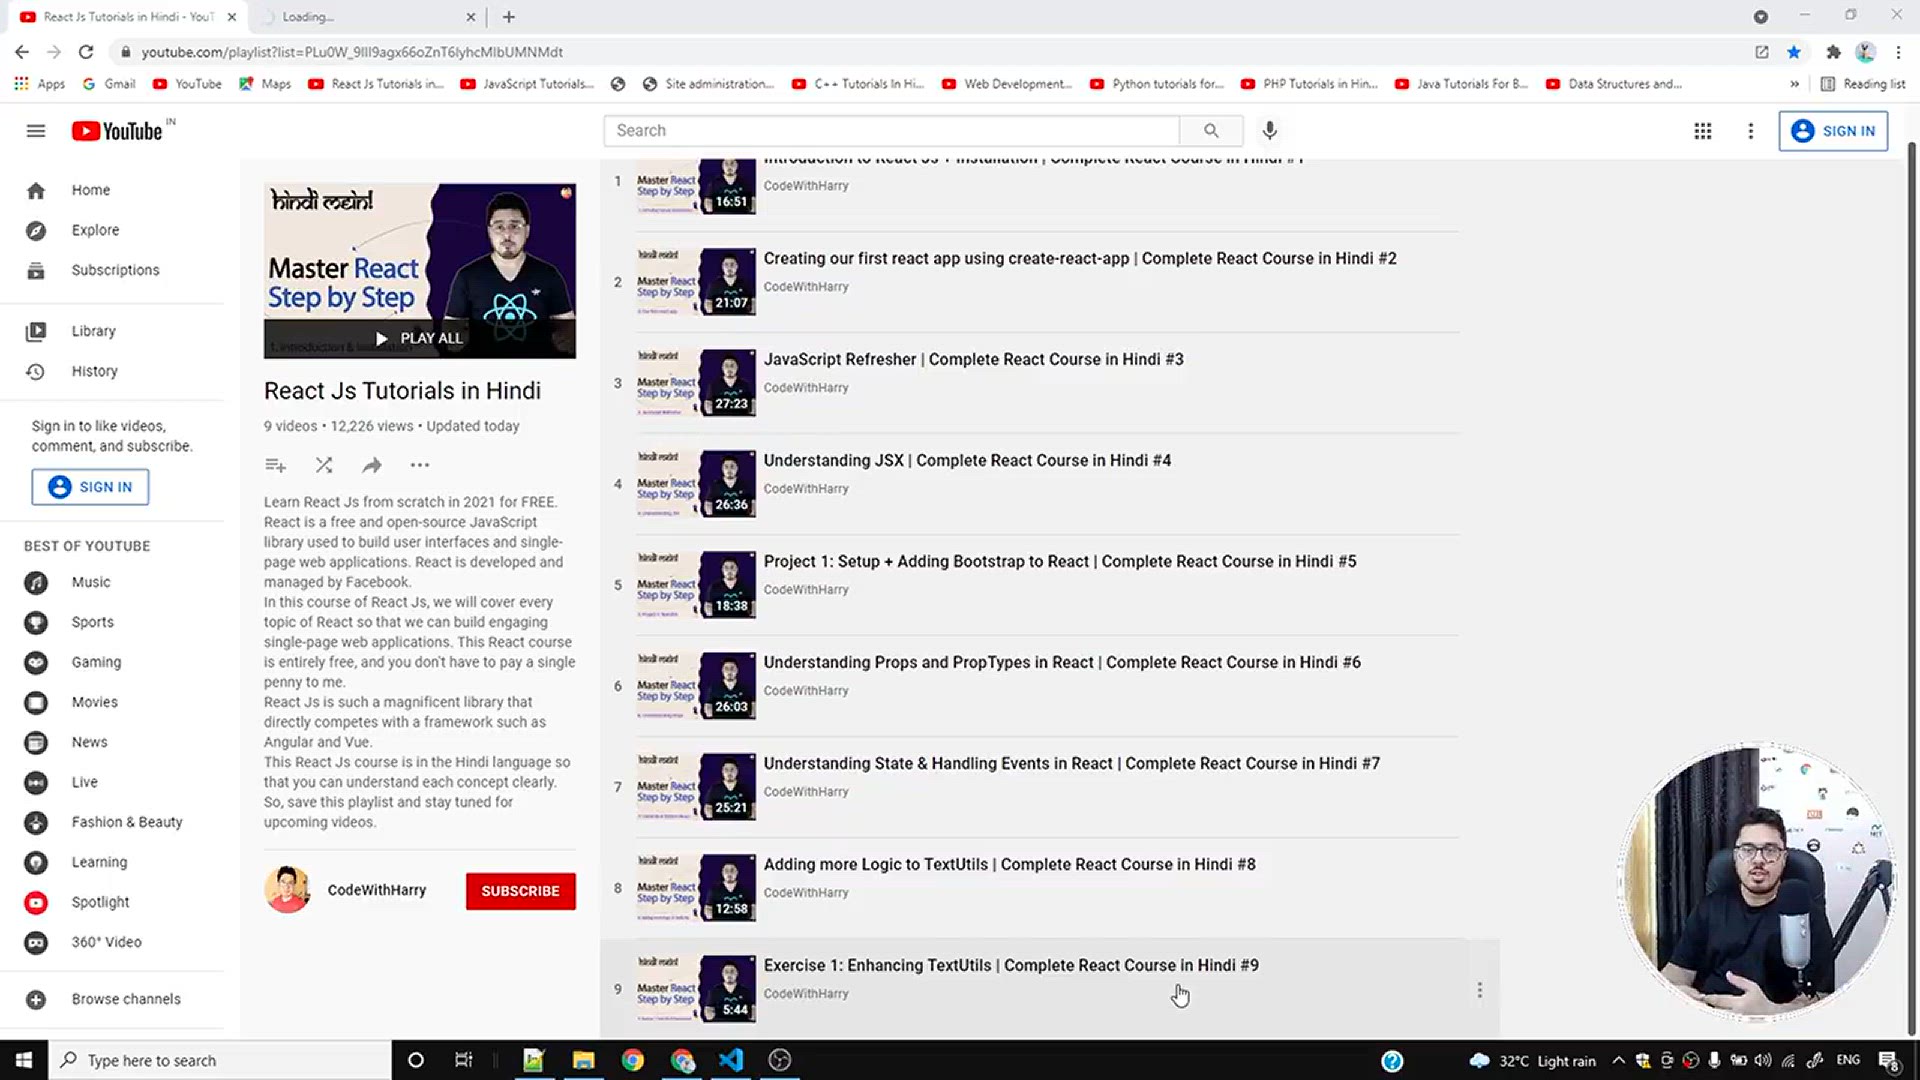Expand hidden bookmarks chevron
Viewport: 1920px width, 1080px height.
tap(1794, 84)
